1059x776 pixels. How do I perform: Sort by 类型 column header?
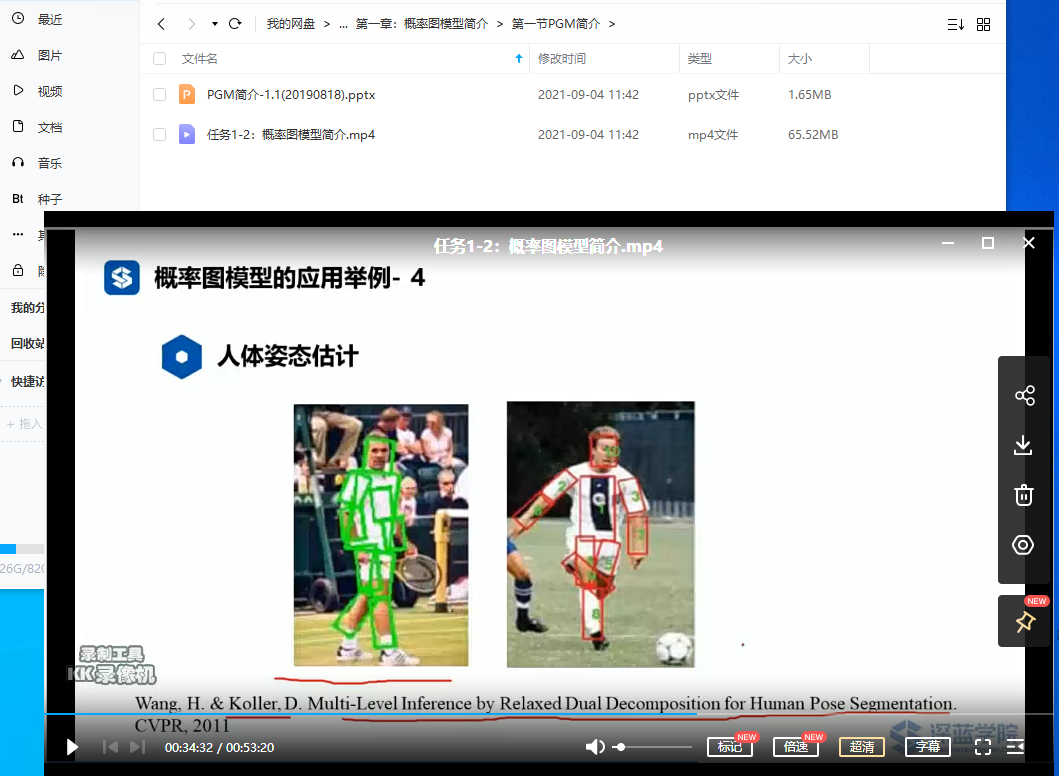click(x=700, y=59)
